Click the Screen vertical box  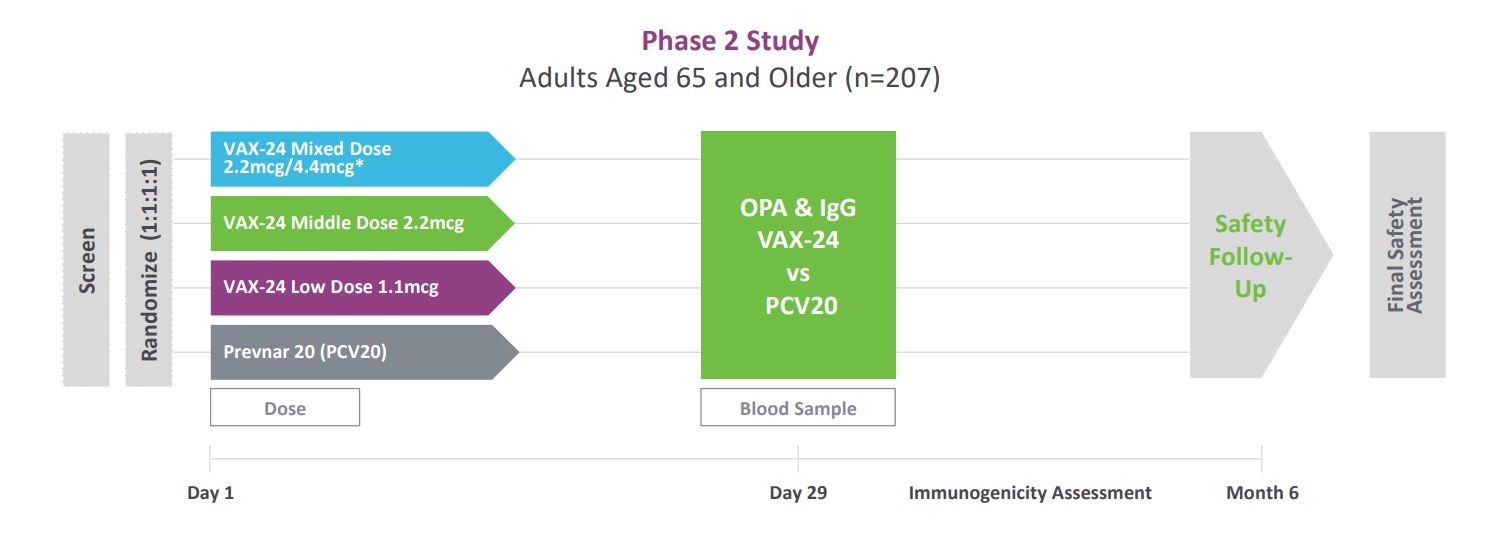[86, 259]
